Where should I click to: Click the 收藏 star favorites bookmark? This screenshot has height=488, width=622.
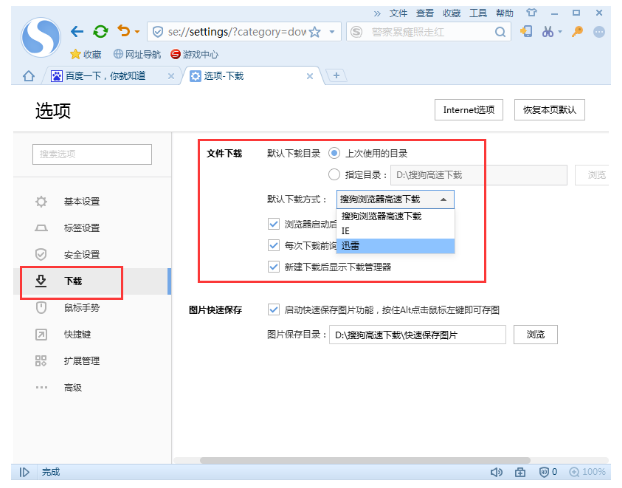[x=86, y=54]
